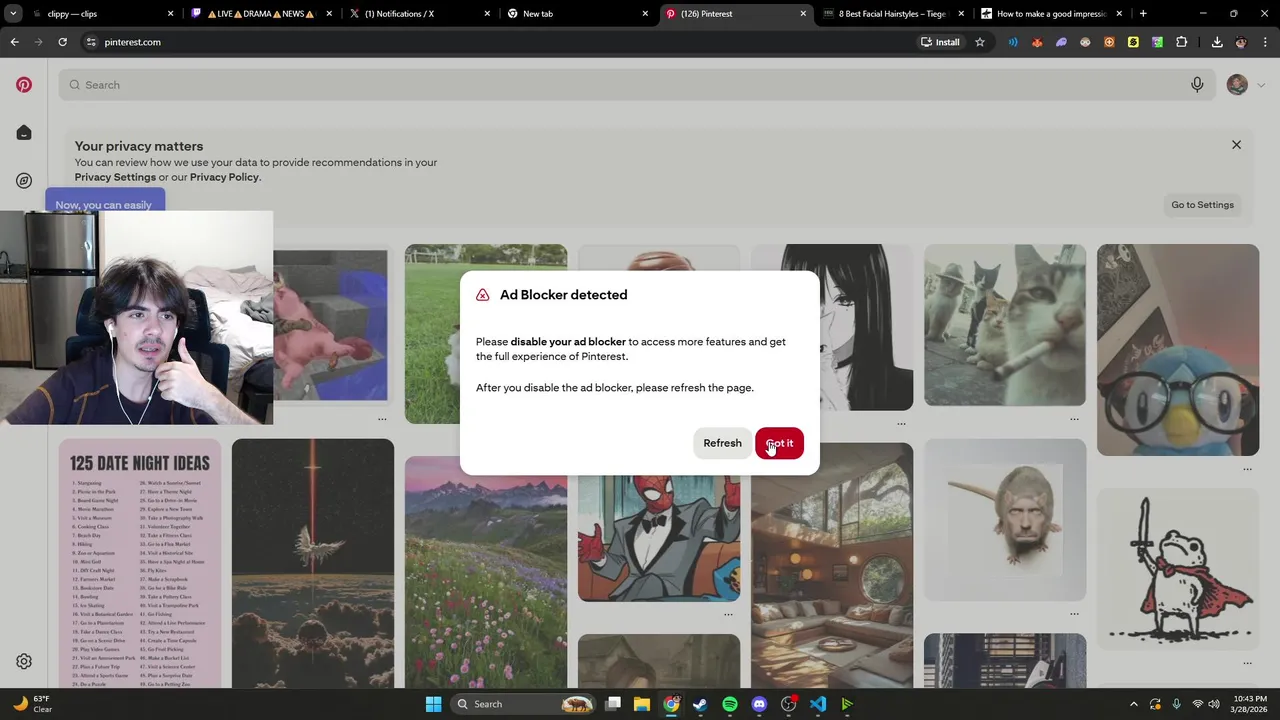Switch to How to make a good impression tab
The width and height of the screenshot is (1280, 720).
point(1052,14)
